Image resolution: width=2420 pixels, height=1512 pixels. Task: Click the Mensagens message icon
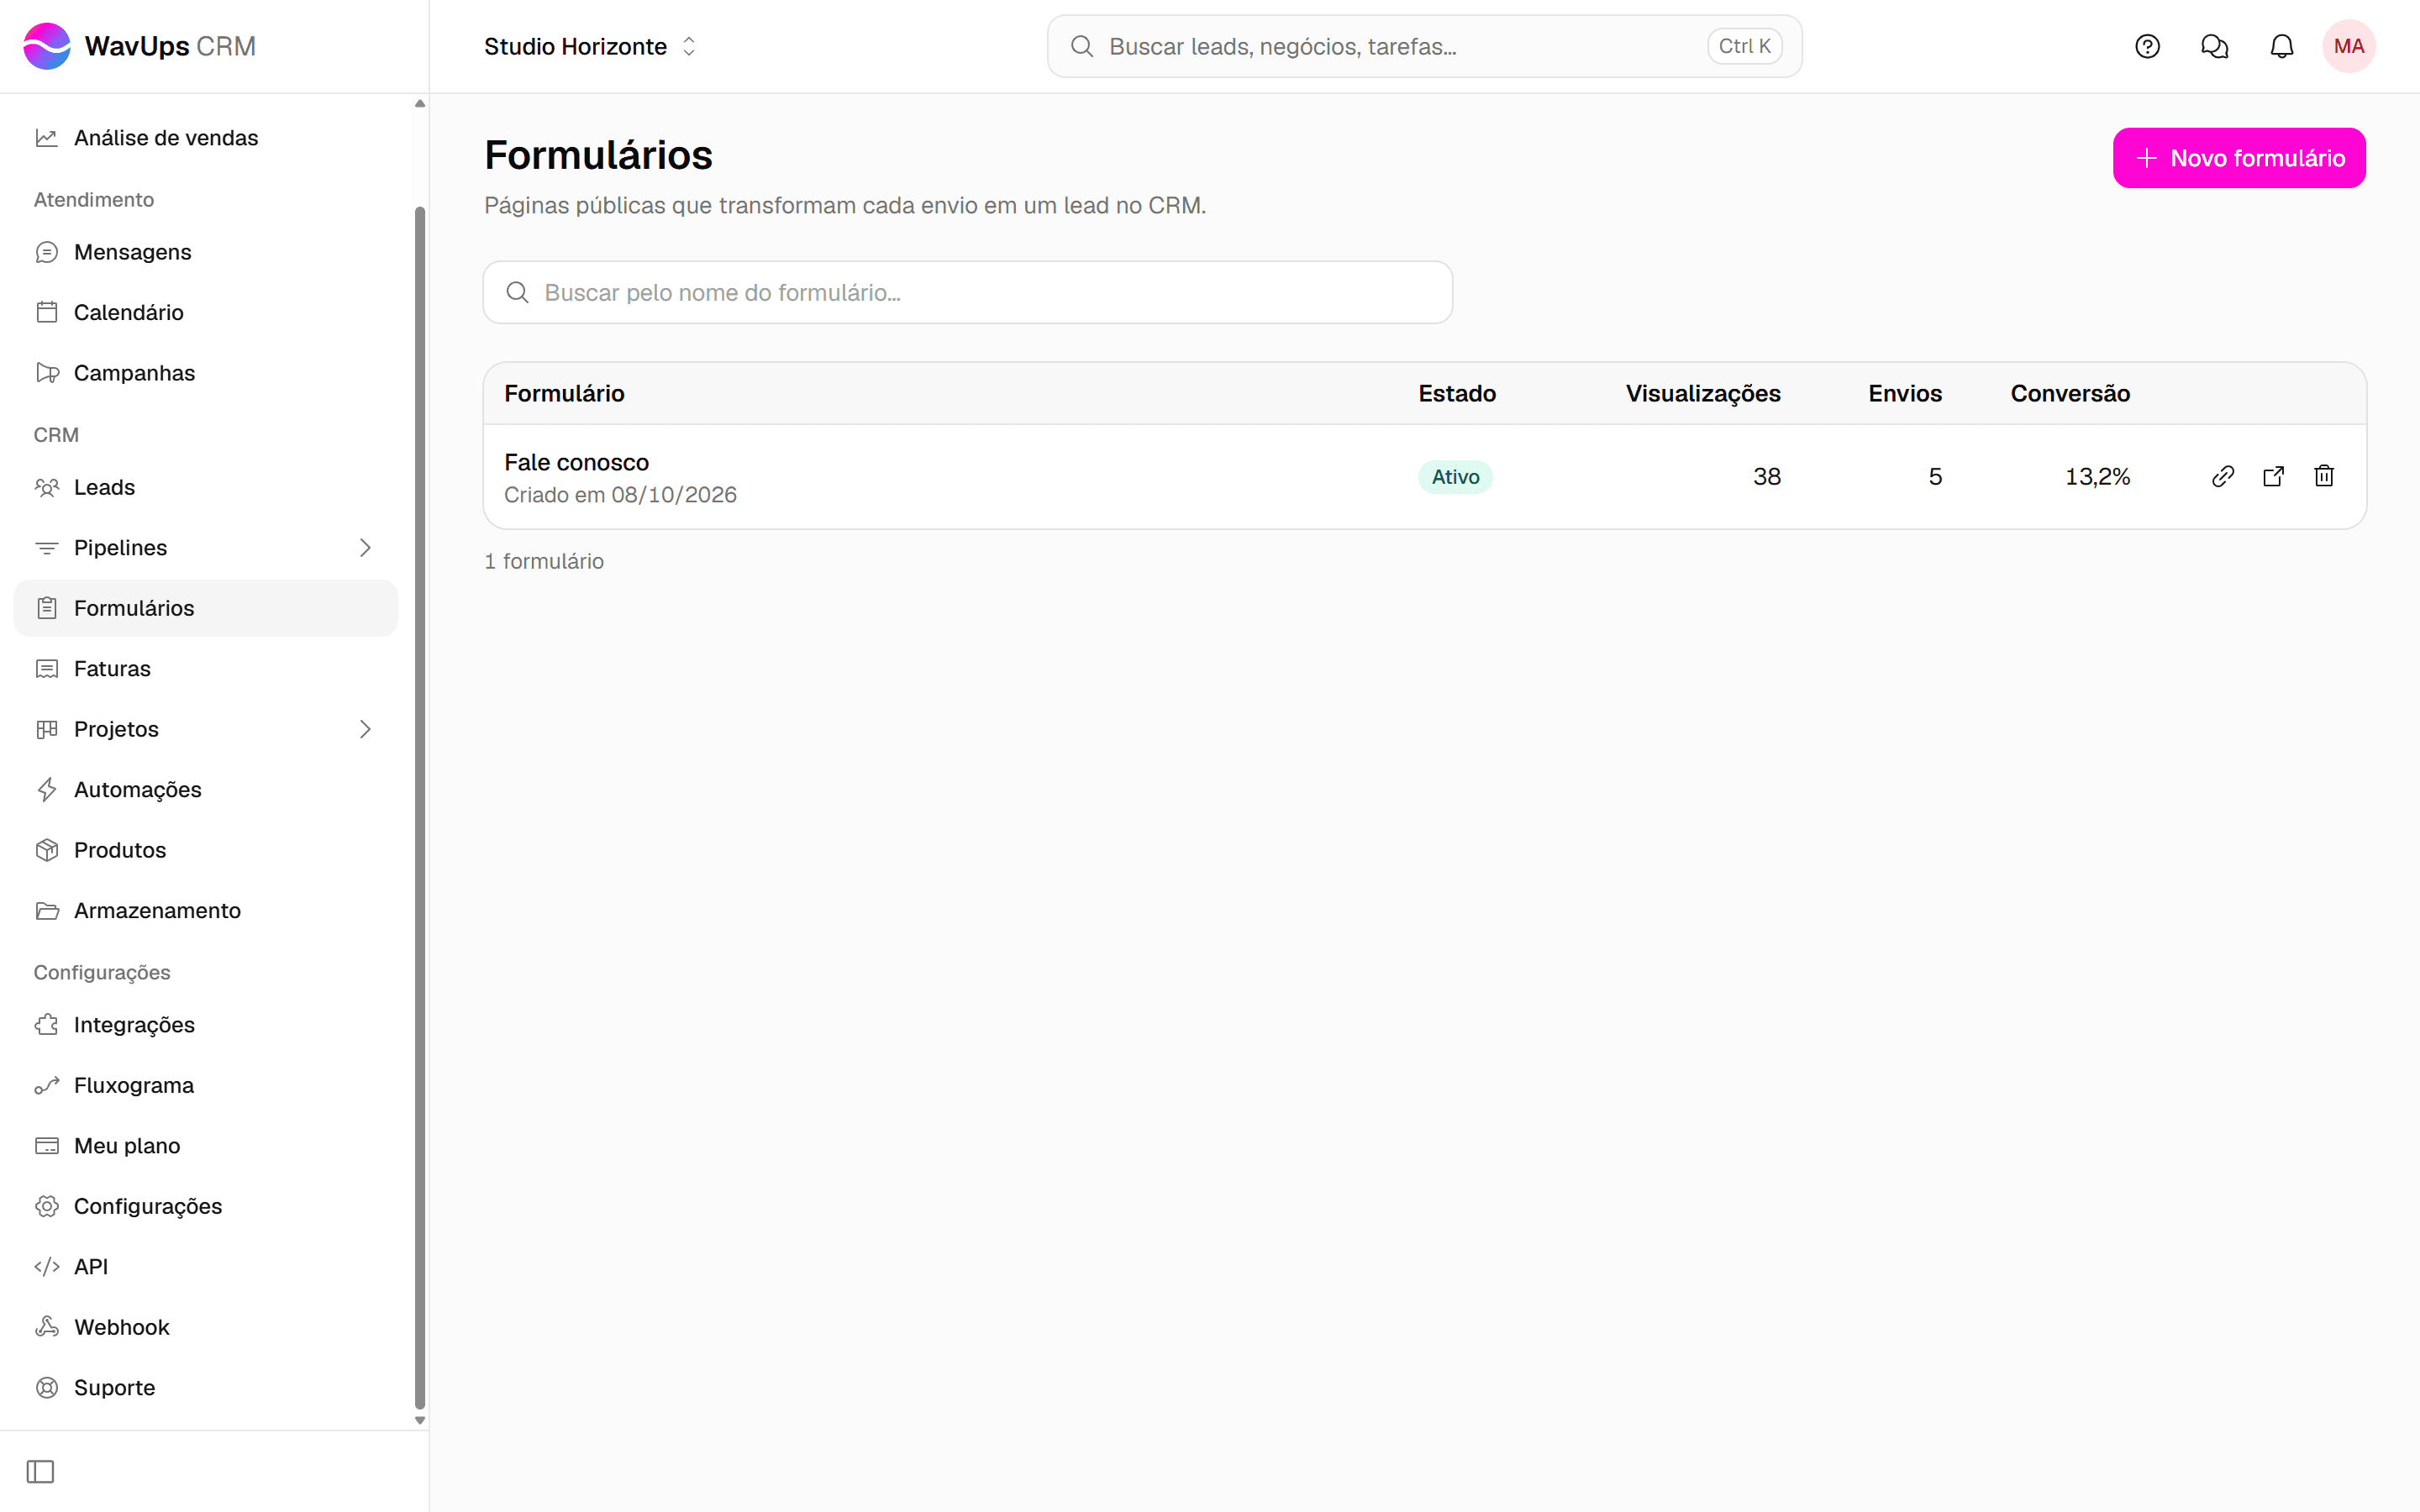point(47,252)
